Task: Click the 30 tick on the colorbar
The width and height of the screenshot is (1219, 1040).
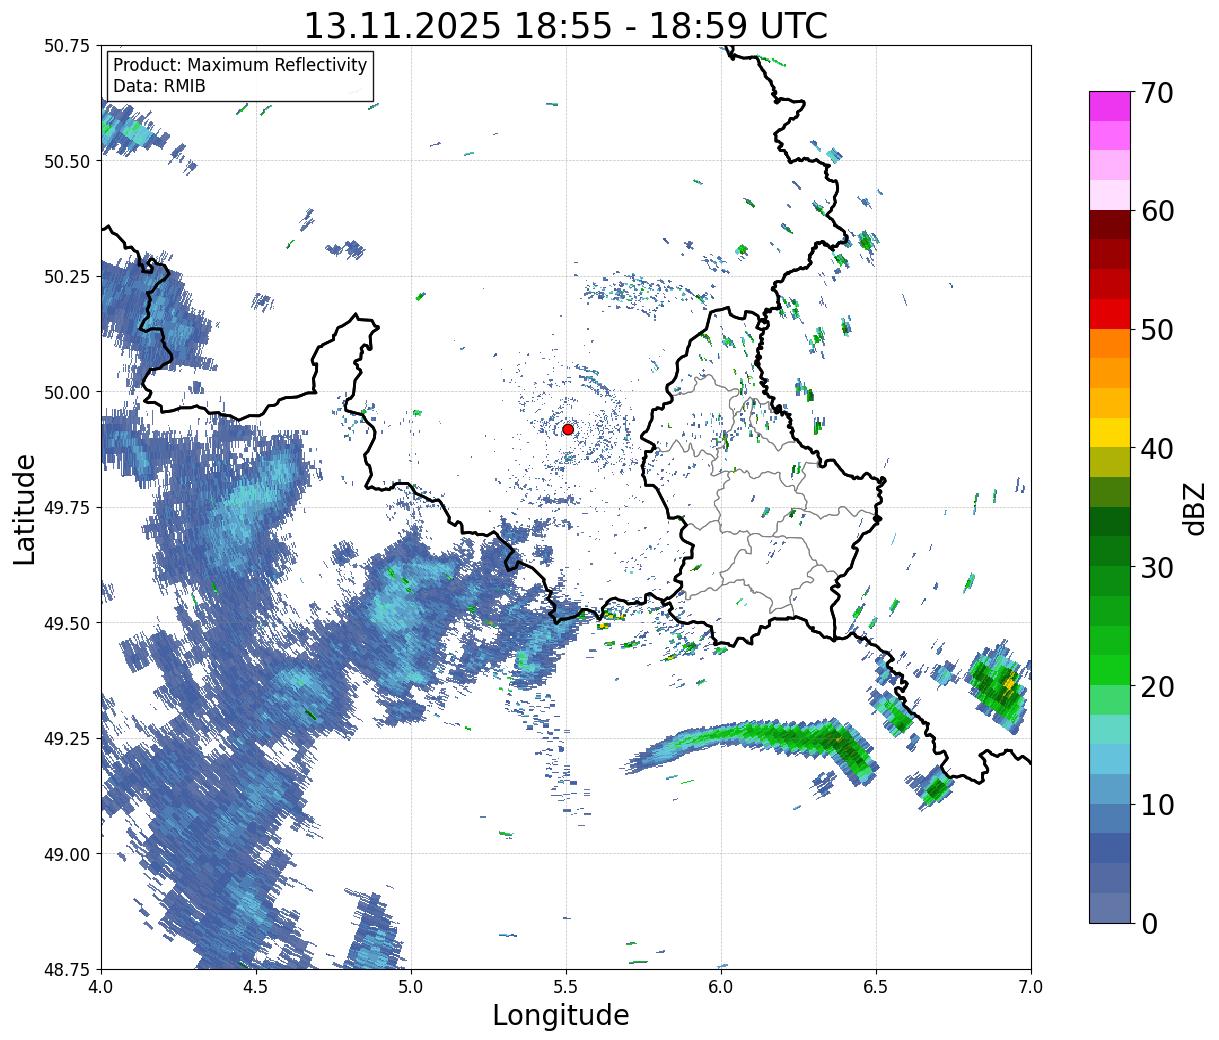Action: 1156,567
